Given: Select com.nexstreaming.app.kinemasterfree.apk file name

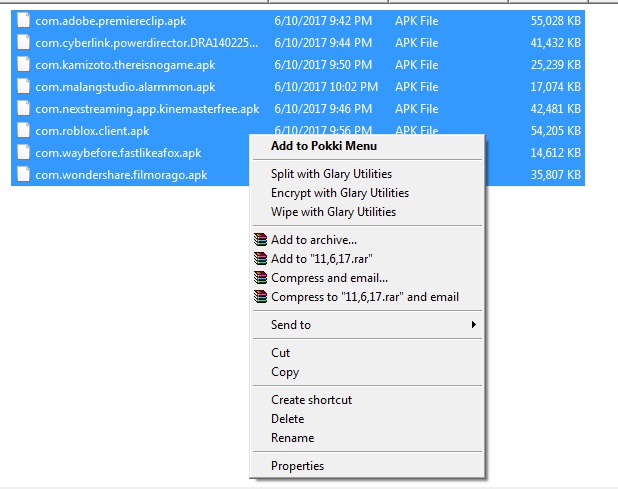Looking at the screenshot, I should pos(147,109).
